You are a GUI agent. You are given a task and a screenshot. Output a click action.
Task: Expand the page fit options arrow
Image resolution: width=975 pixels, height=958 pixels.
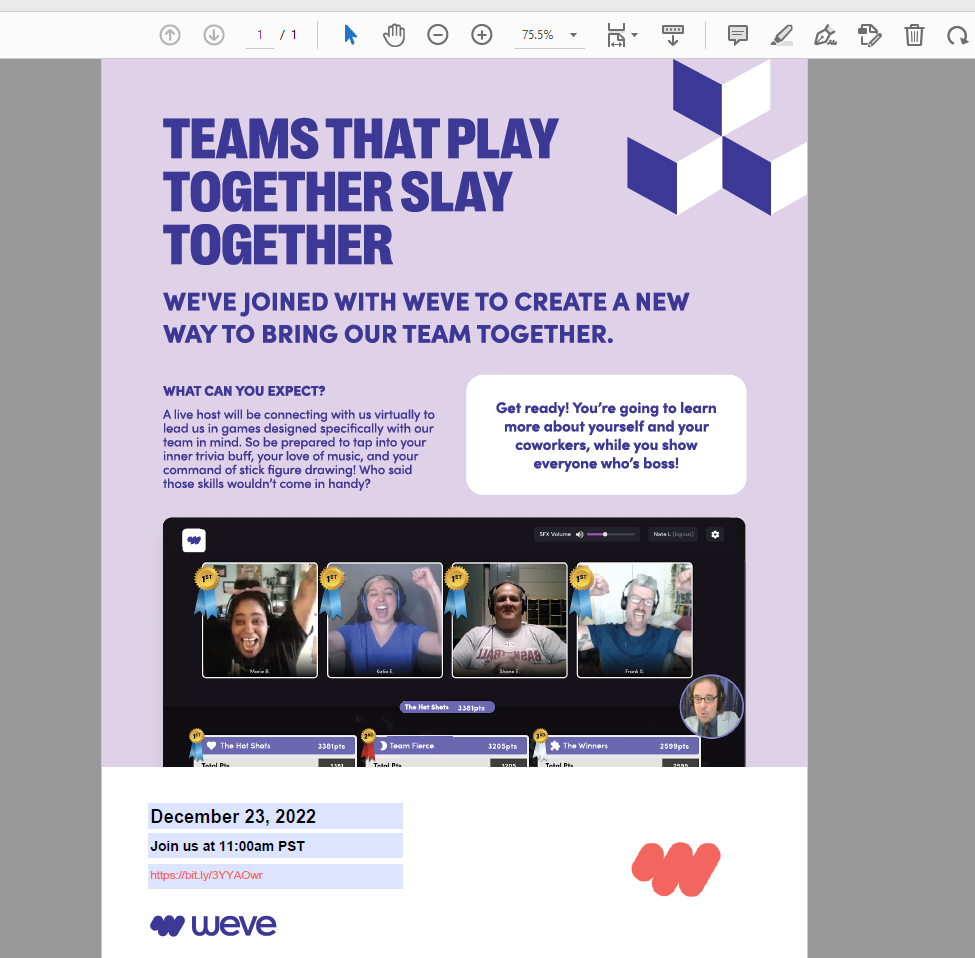pyautogui.click(x=634, y=35)
